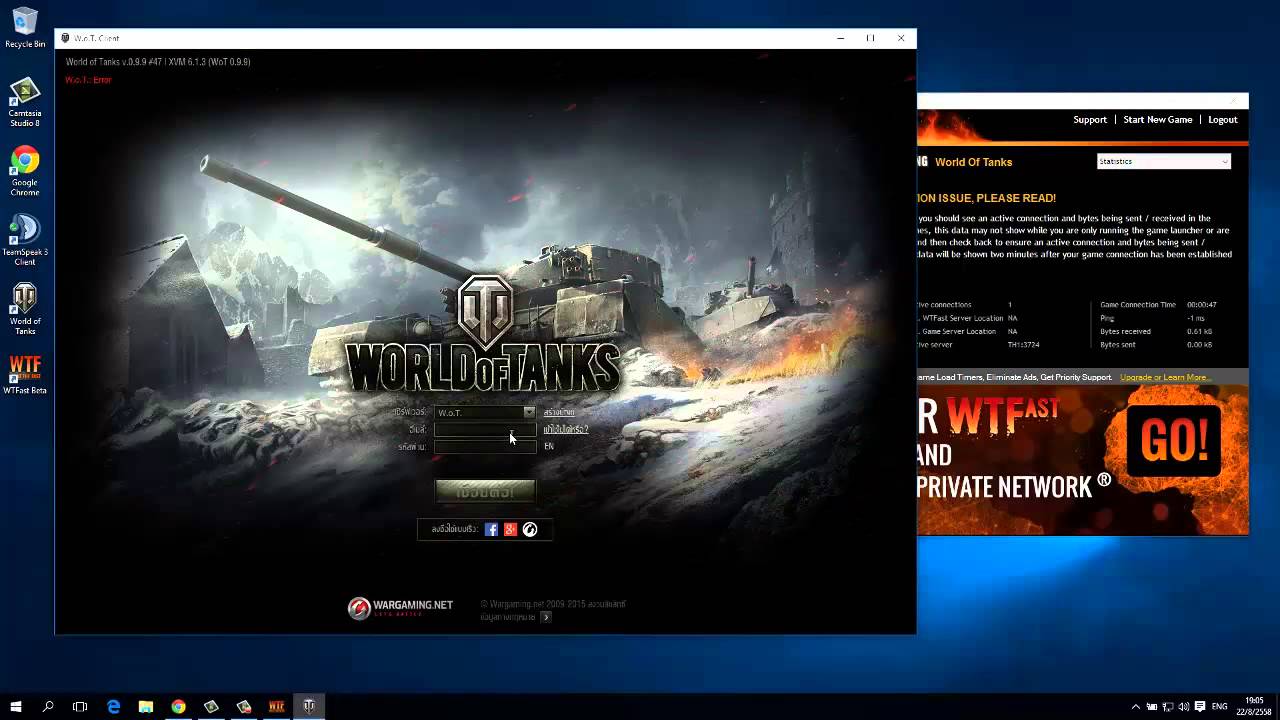Open Microsoft Edge from taskbar
The height and width of the screenshot is (720, 1280).
[x=114, y=706]
